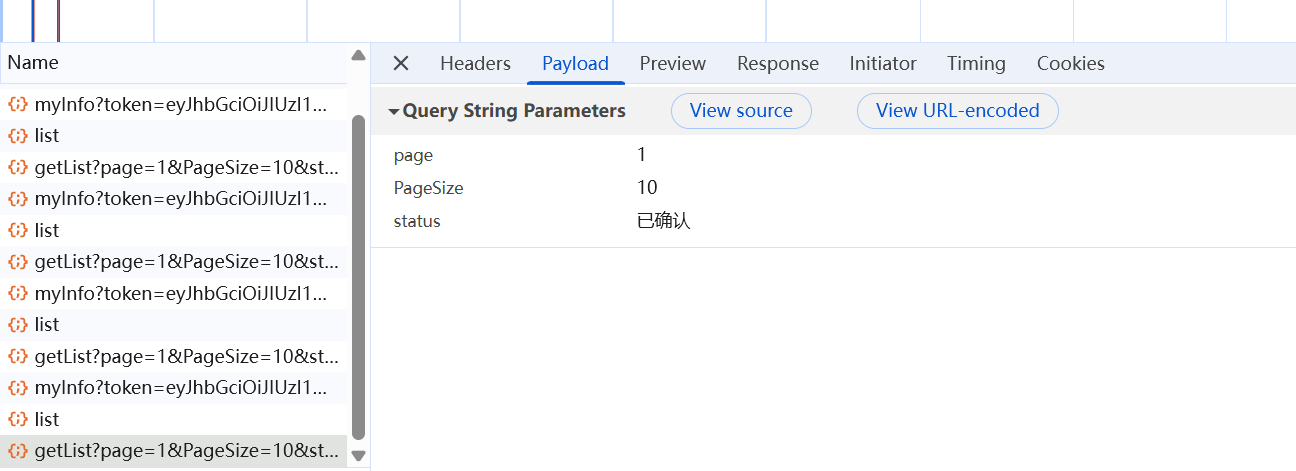The image size is (1296, 471).
Task: Select the first myInfo?token request
Action: 180,104
